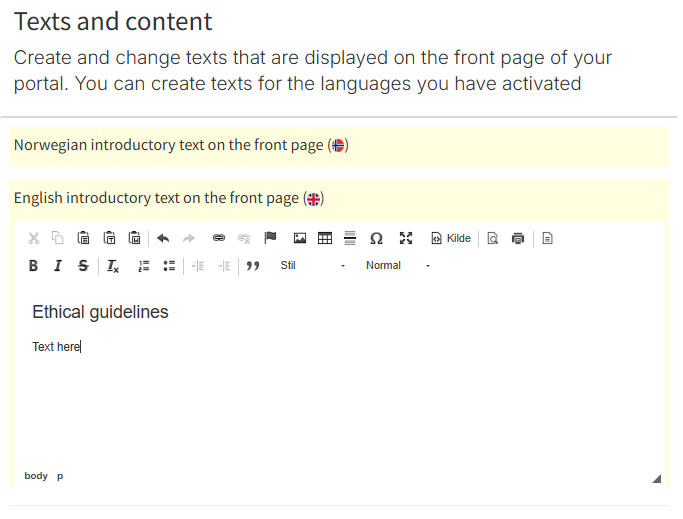Screen dimensions: 683x519
Task: Insert a link with chain icon
Action: pyautogui.click(x=219, y=238)
